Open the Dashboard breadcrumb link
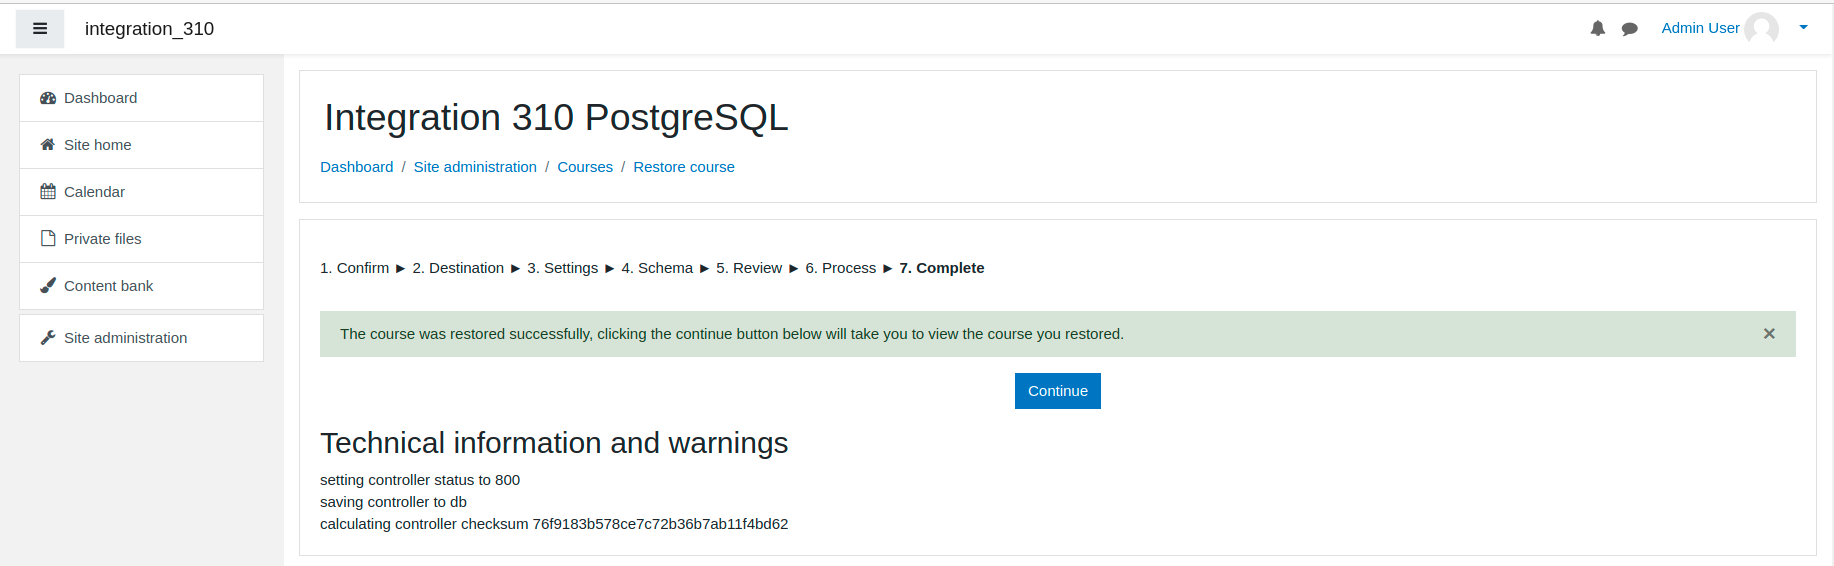This screenshot has height=566, width=1834. (357, 167)
